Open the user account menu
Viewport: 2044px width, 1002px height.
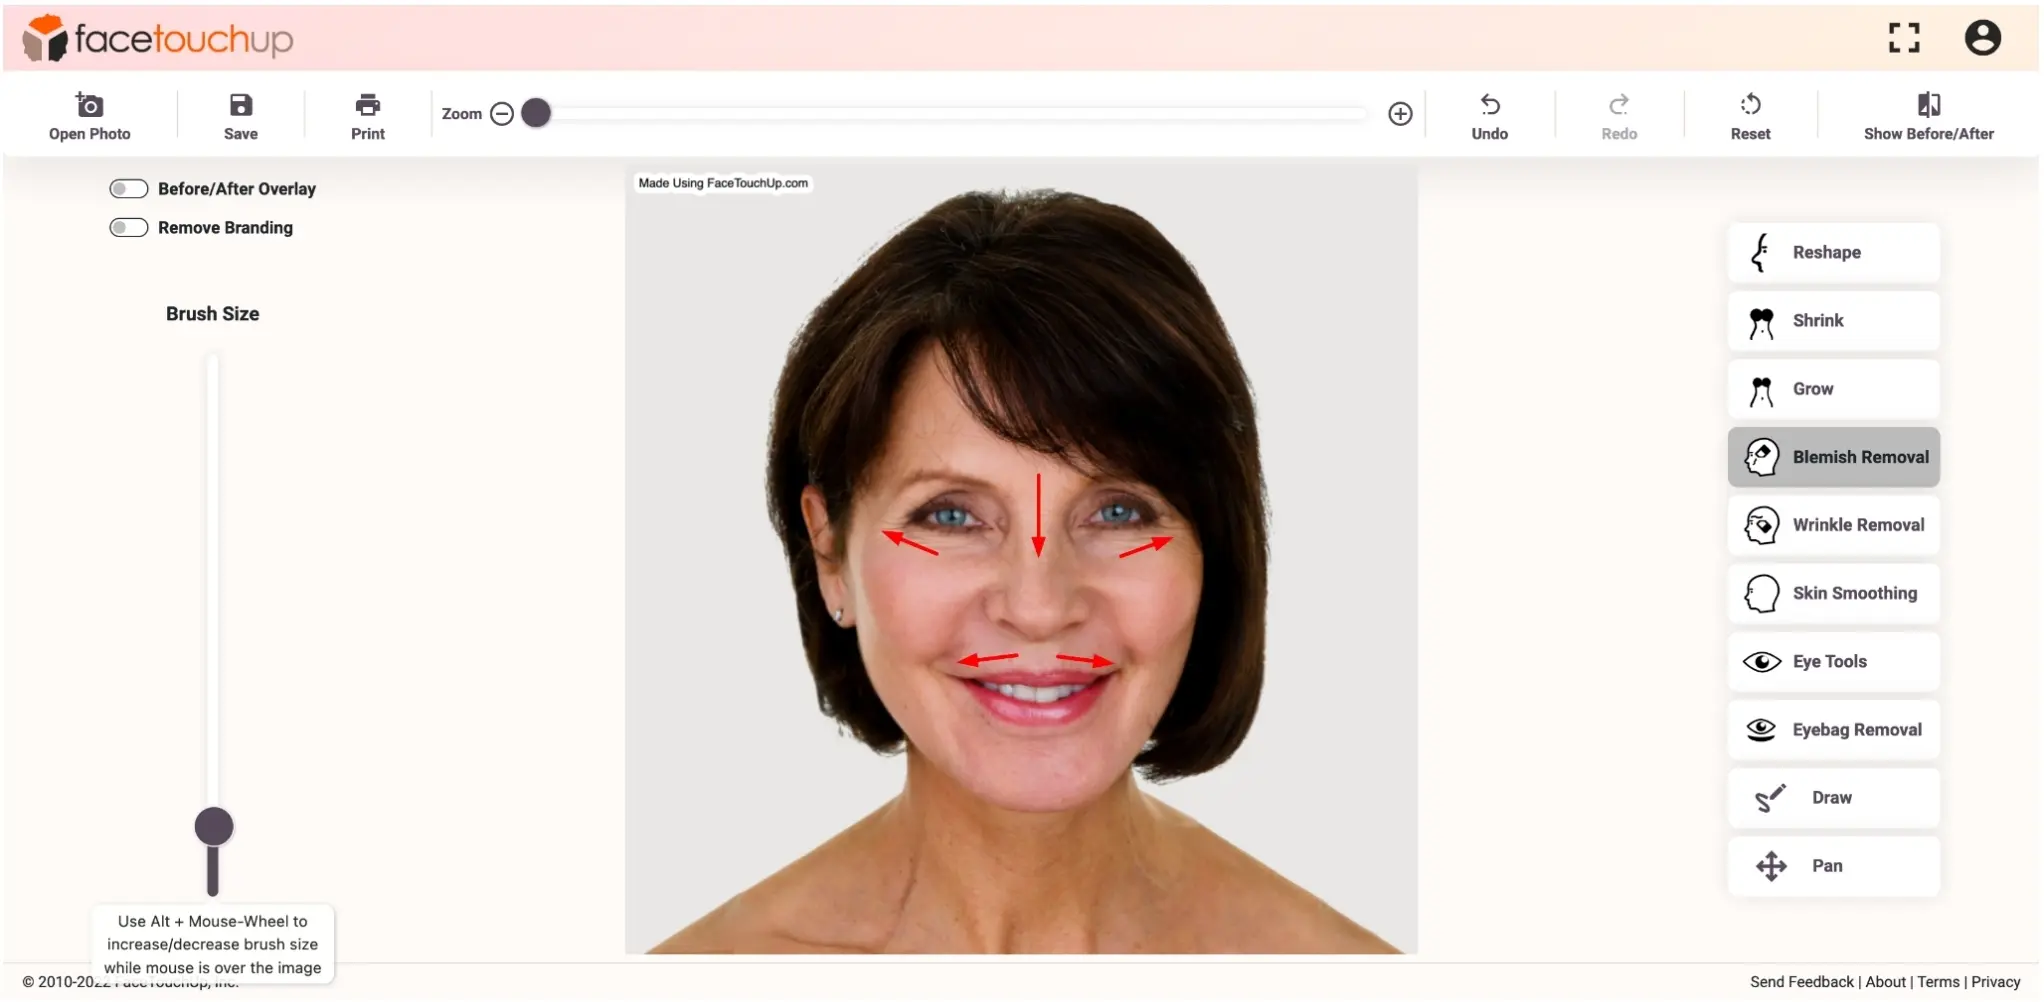(x=1981, y=37)
